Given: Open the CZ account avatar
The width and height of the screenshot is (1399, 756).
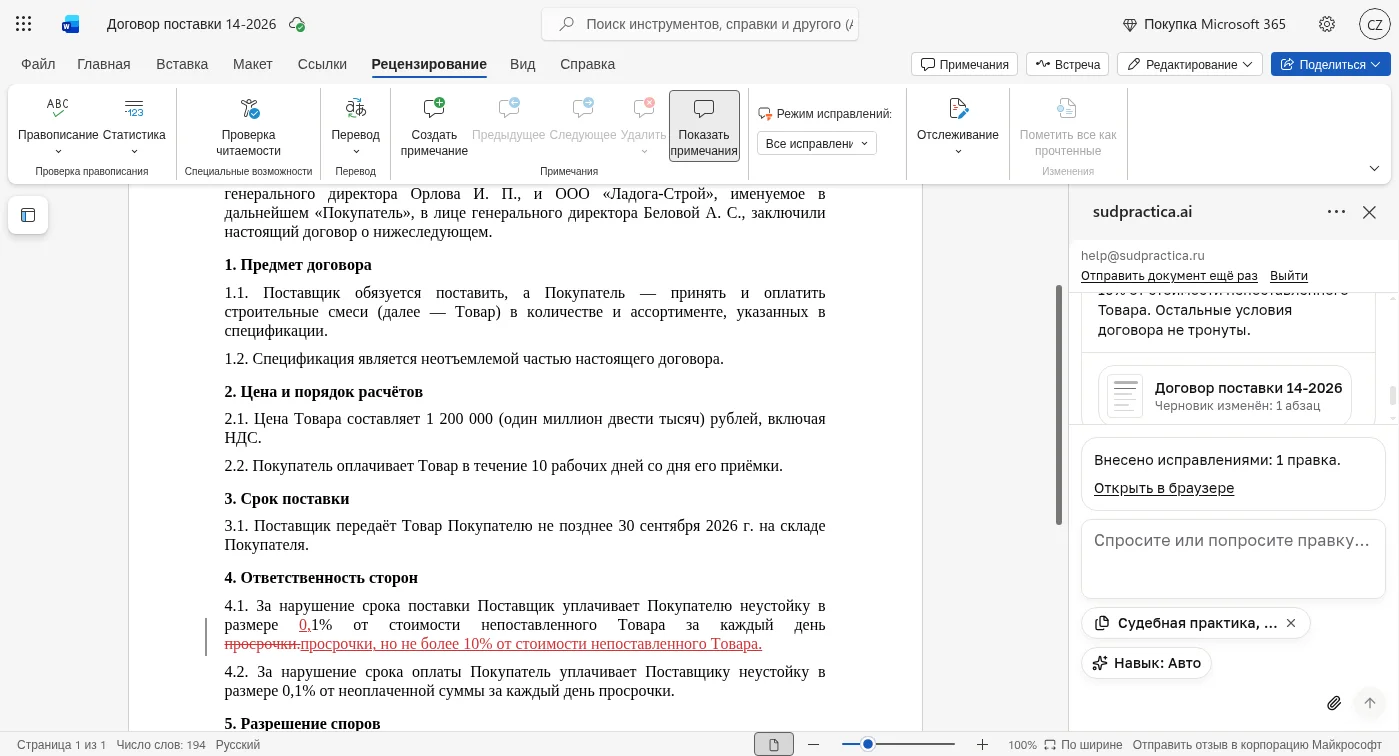Looking at the screenshot, I should tap(1374, 24).
